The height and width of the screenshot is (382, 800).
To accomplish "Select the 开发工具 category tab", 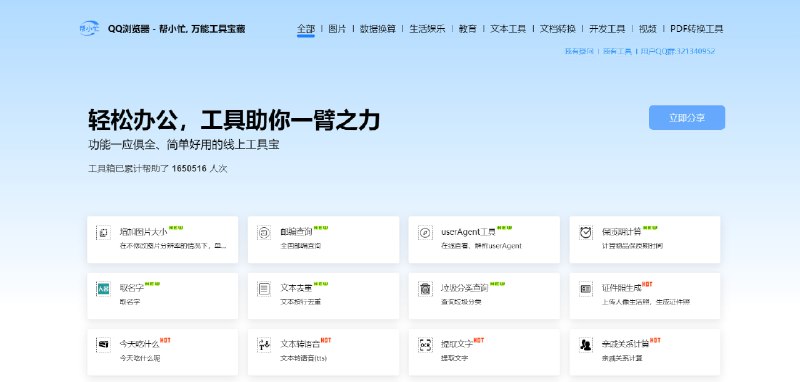I will [607, 29].
